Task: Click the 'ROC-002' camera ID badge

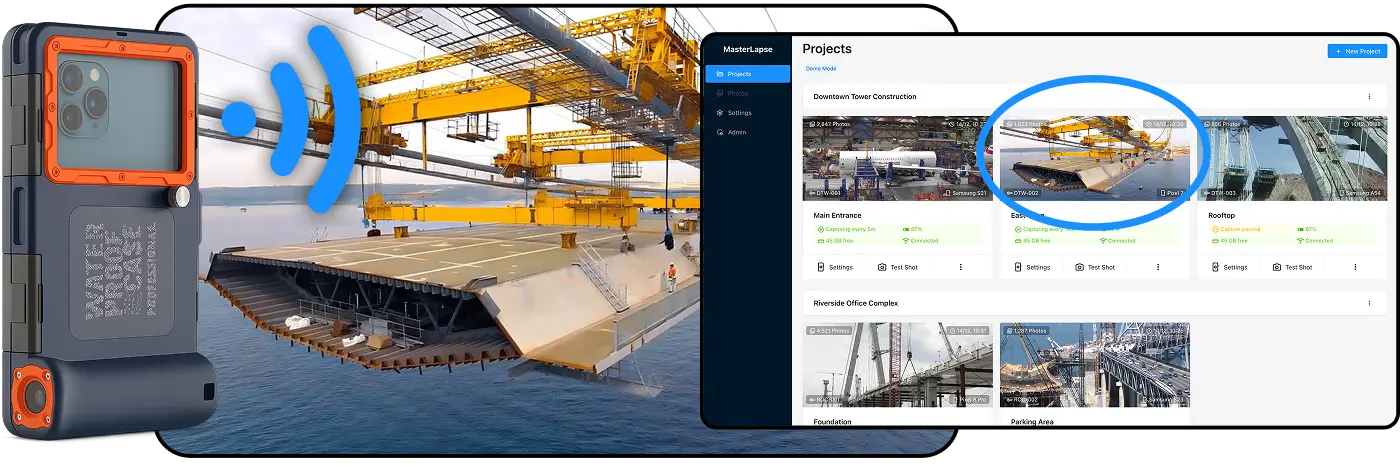Action: coord(1021,399)
